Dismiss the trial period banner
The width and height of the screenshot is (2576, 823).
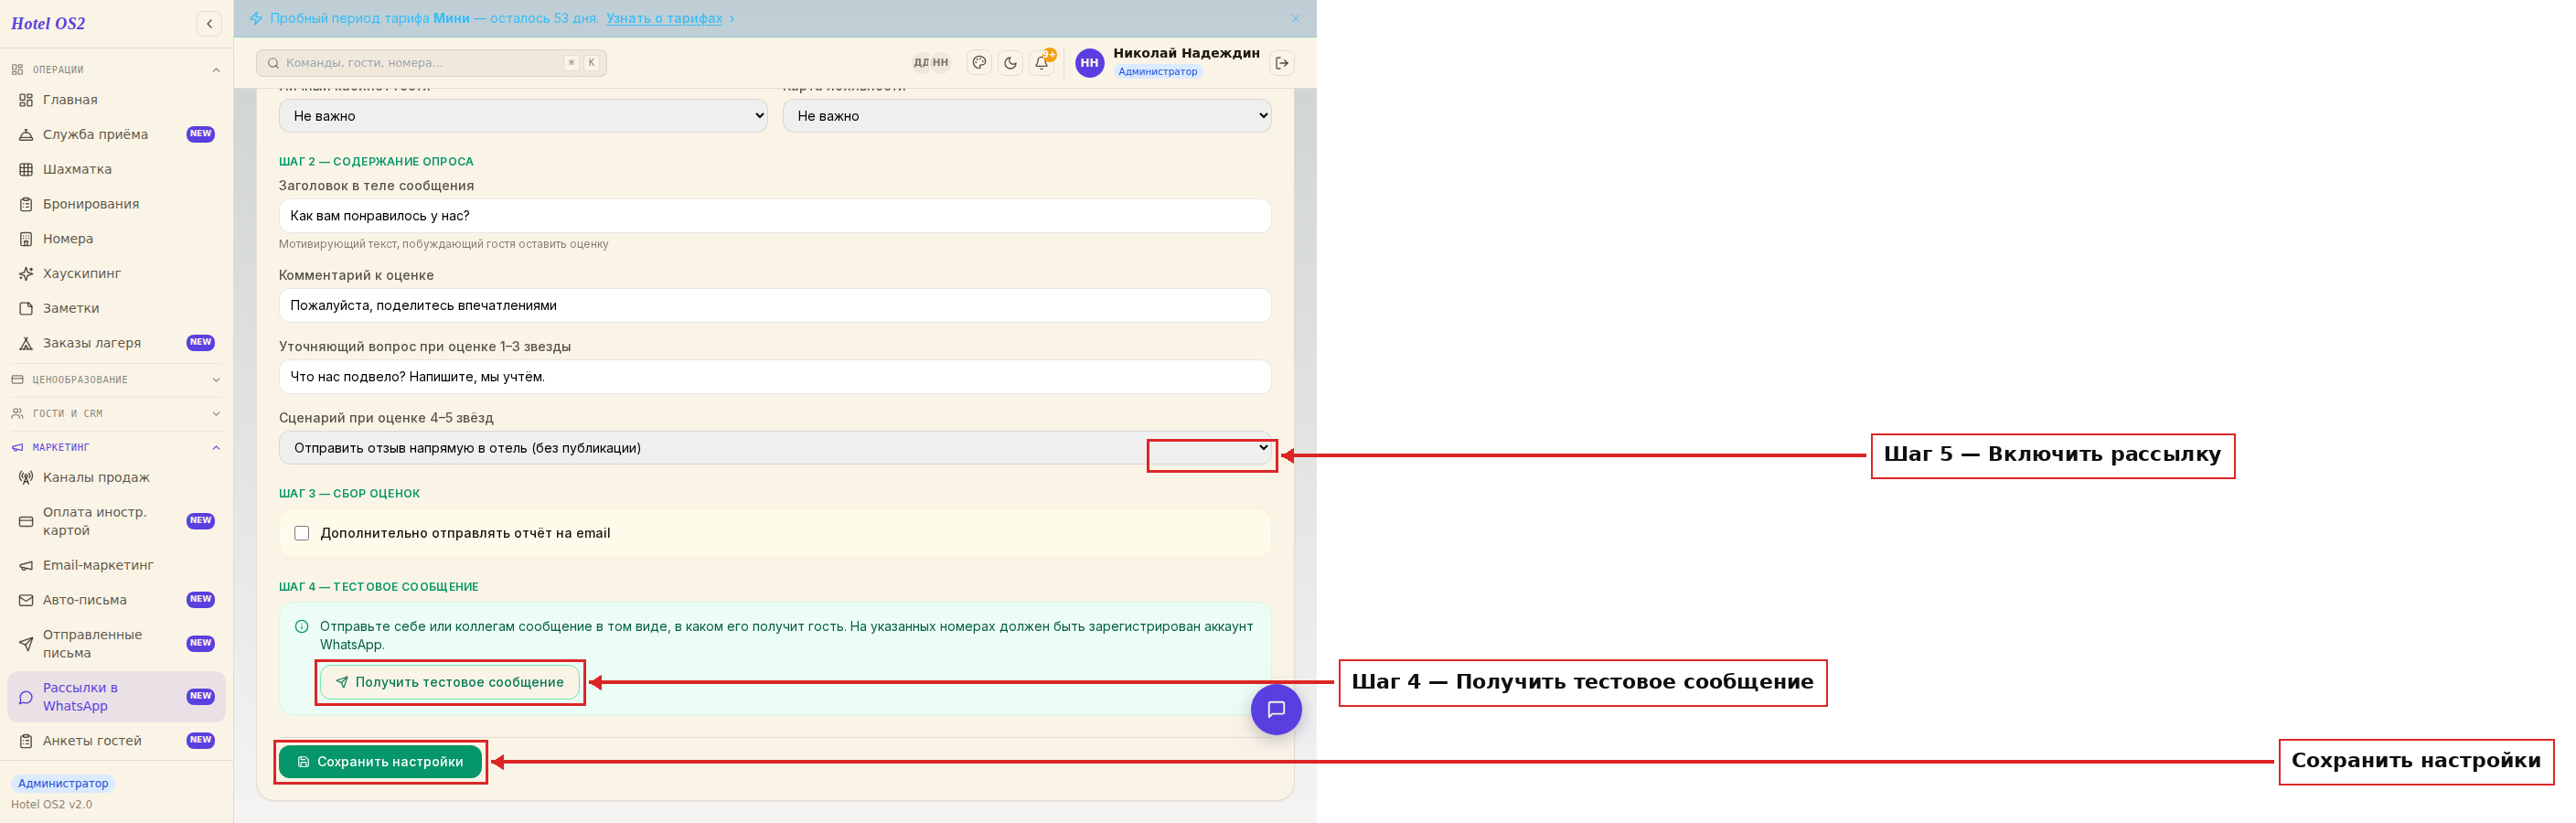click(1295, 19)
